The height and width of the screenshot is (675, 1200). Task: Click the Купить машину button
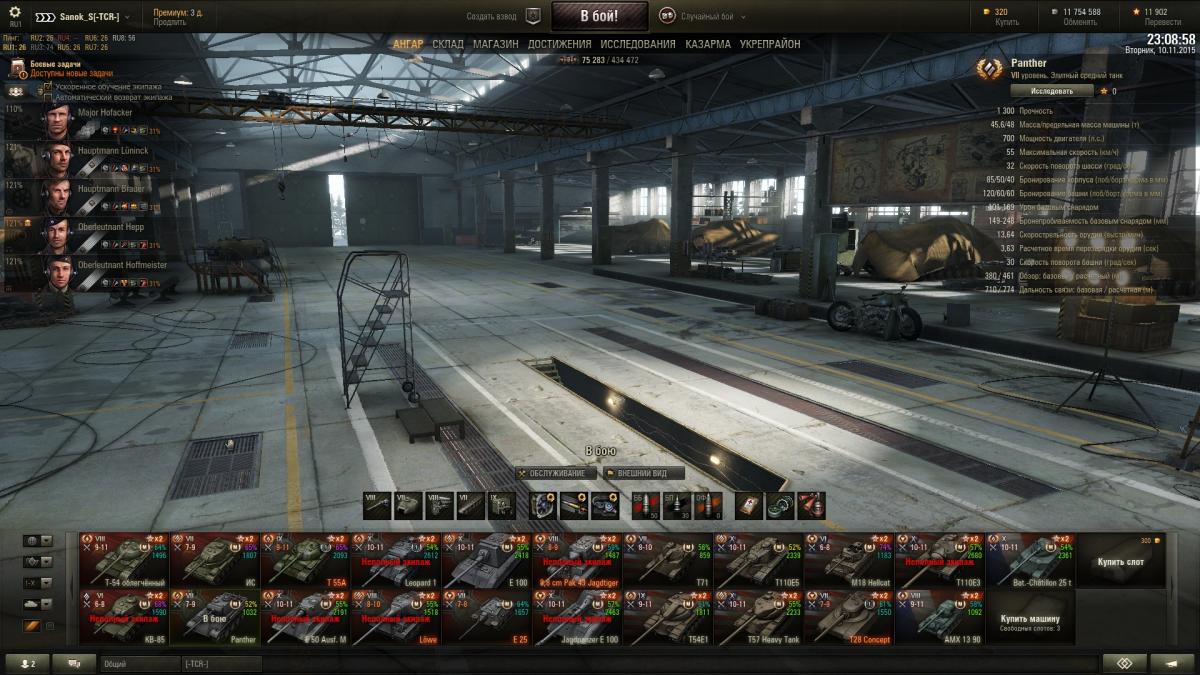(1029, 618)
